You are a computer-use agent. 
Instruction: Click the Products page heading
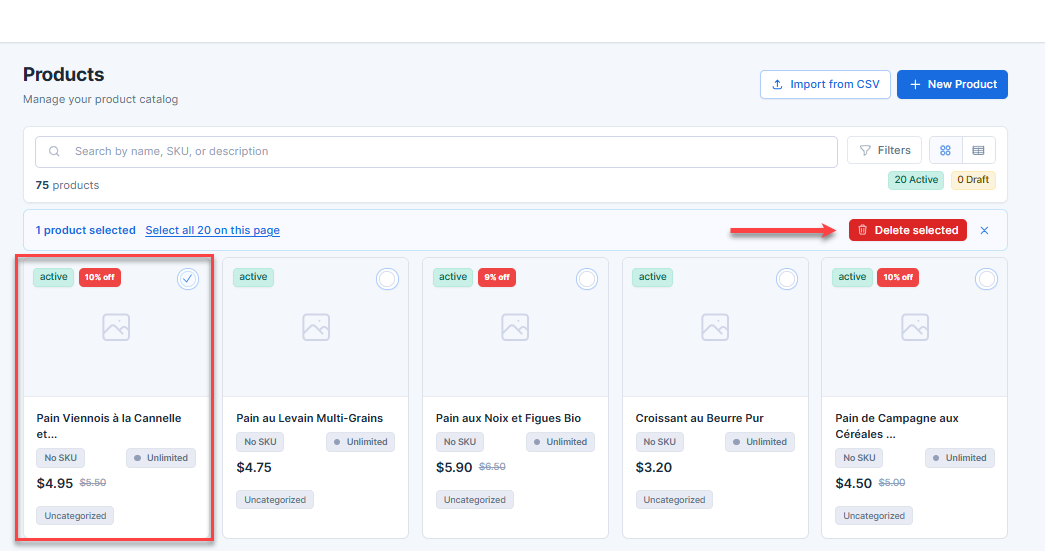(63, 74)
